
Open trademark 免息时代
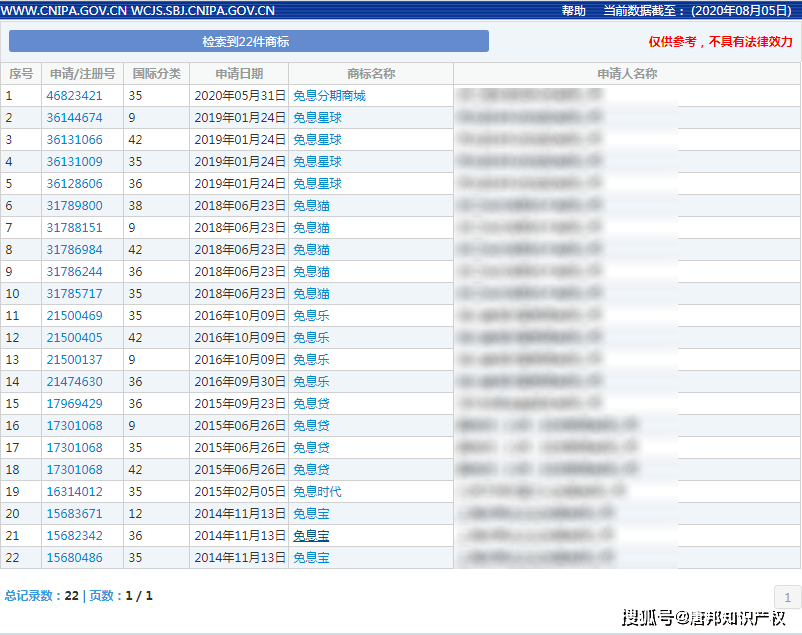pos(317,492)
